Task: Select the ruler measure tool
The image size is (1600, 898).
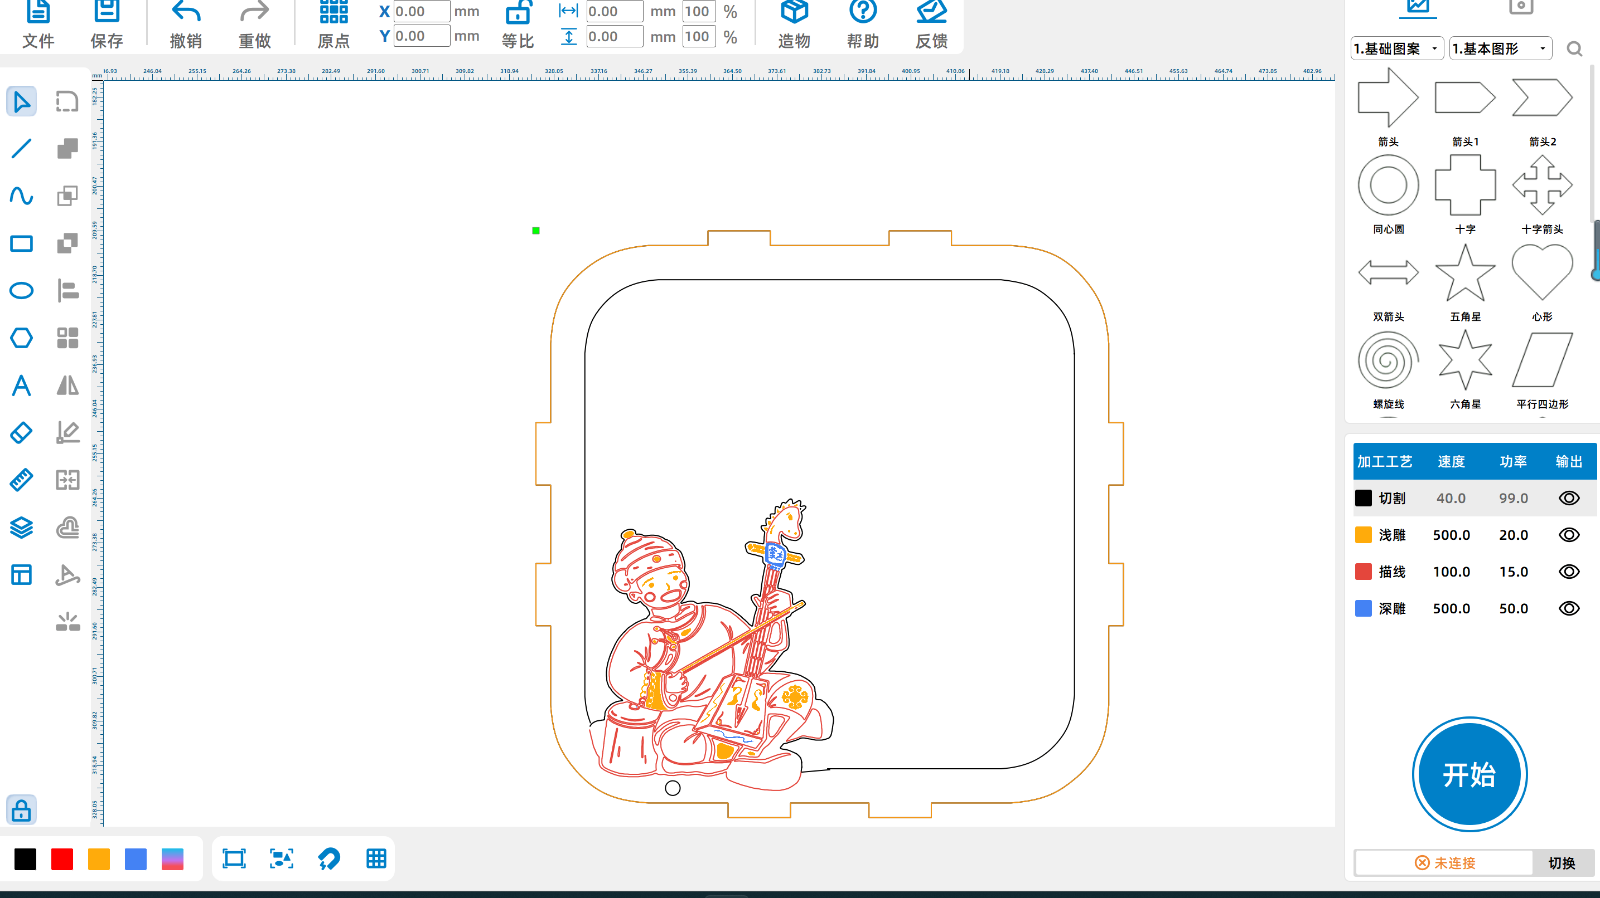Action: click(21, 480)
